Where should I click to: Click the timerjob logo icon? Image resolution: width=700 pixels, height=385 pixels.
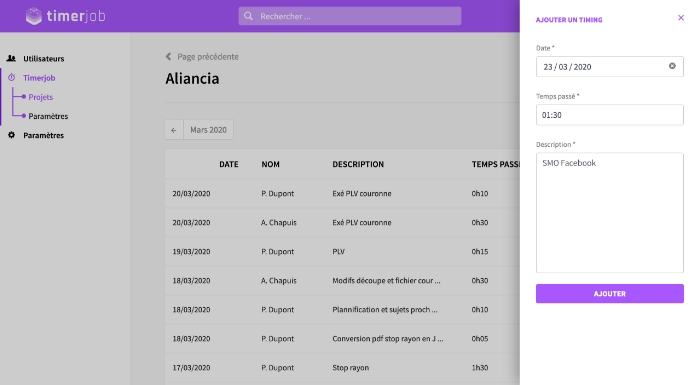(33, 16)
